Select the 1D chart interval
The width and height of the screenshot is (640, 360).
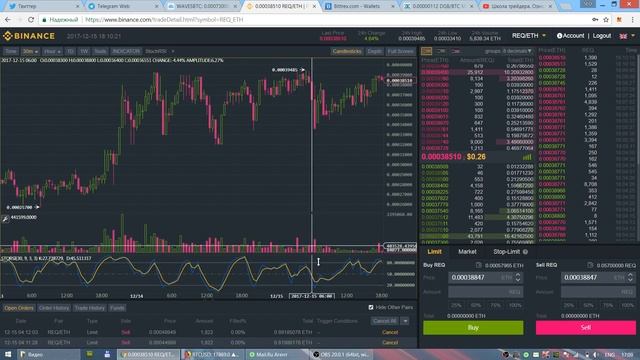(x=70, y=51)
